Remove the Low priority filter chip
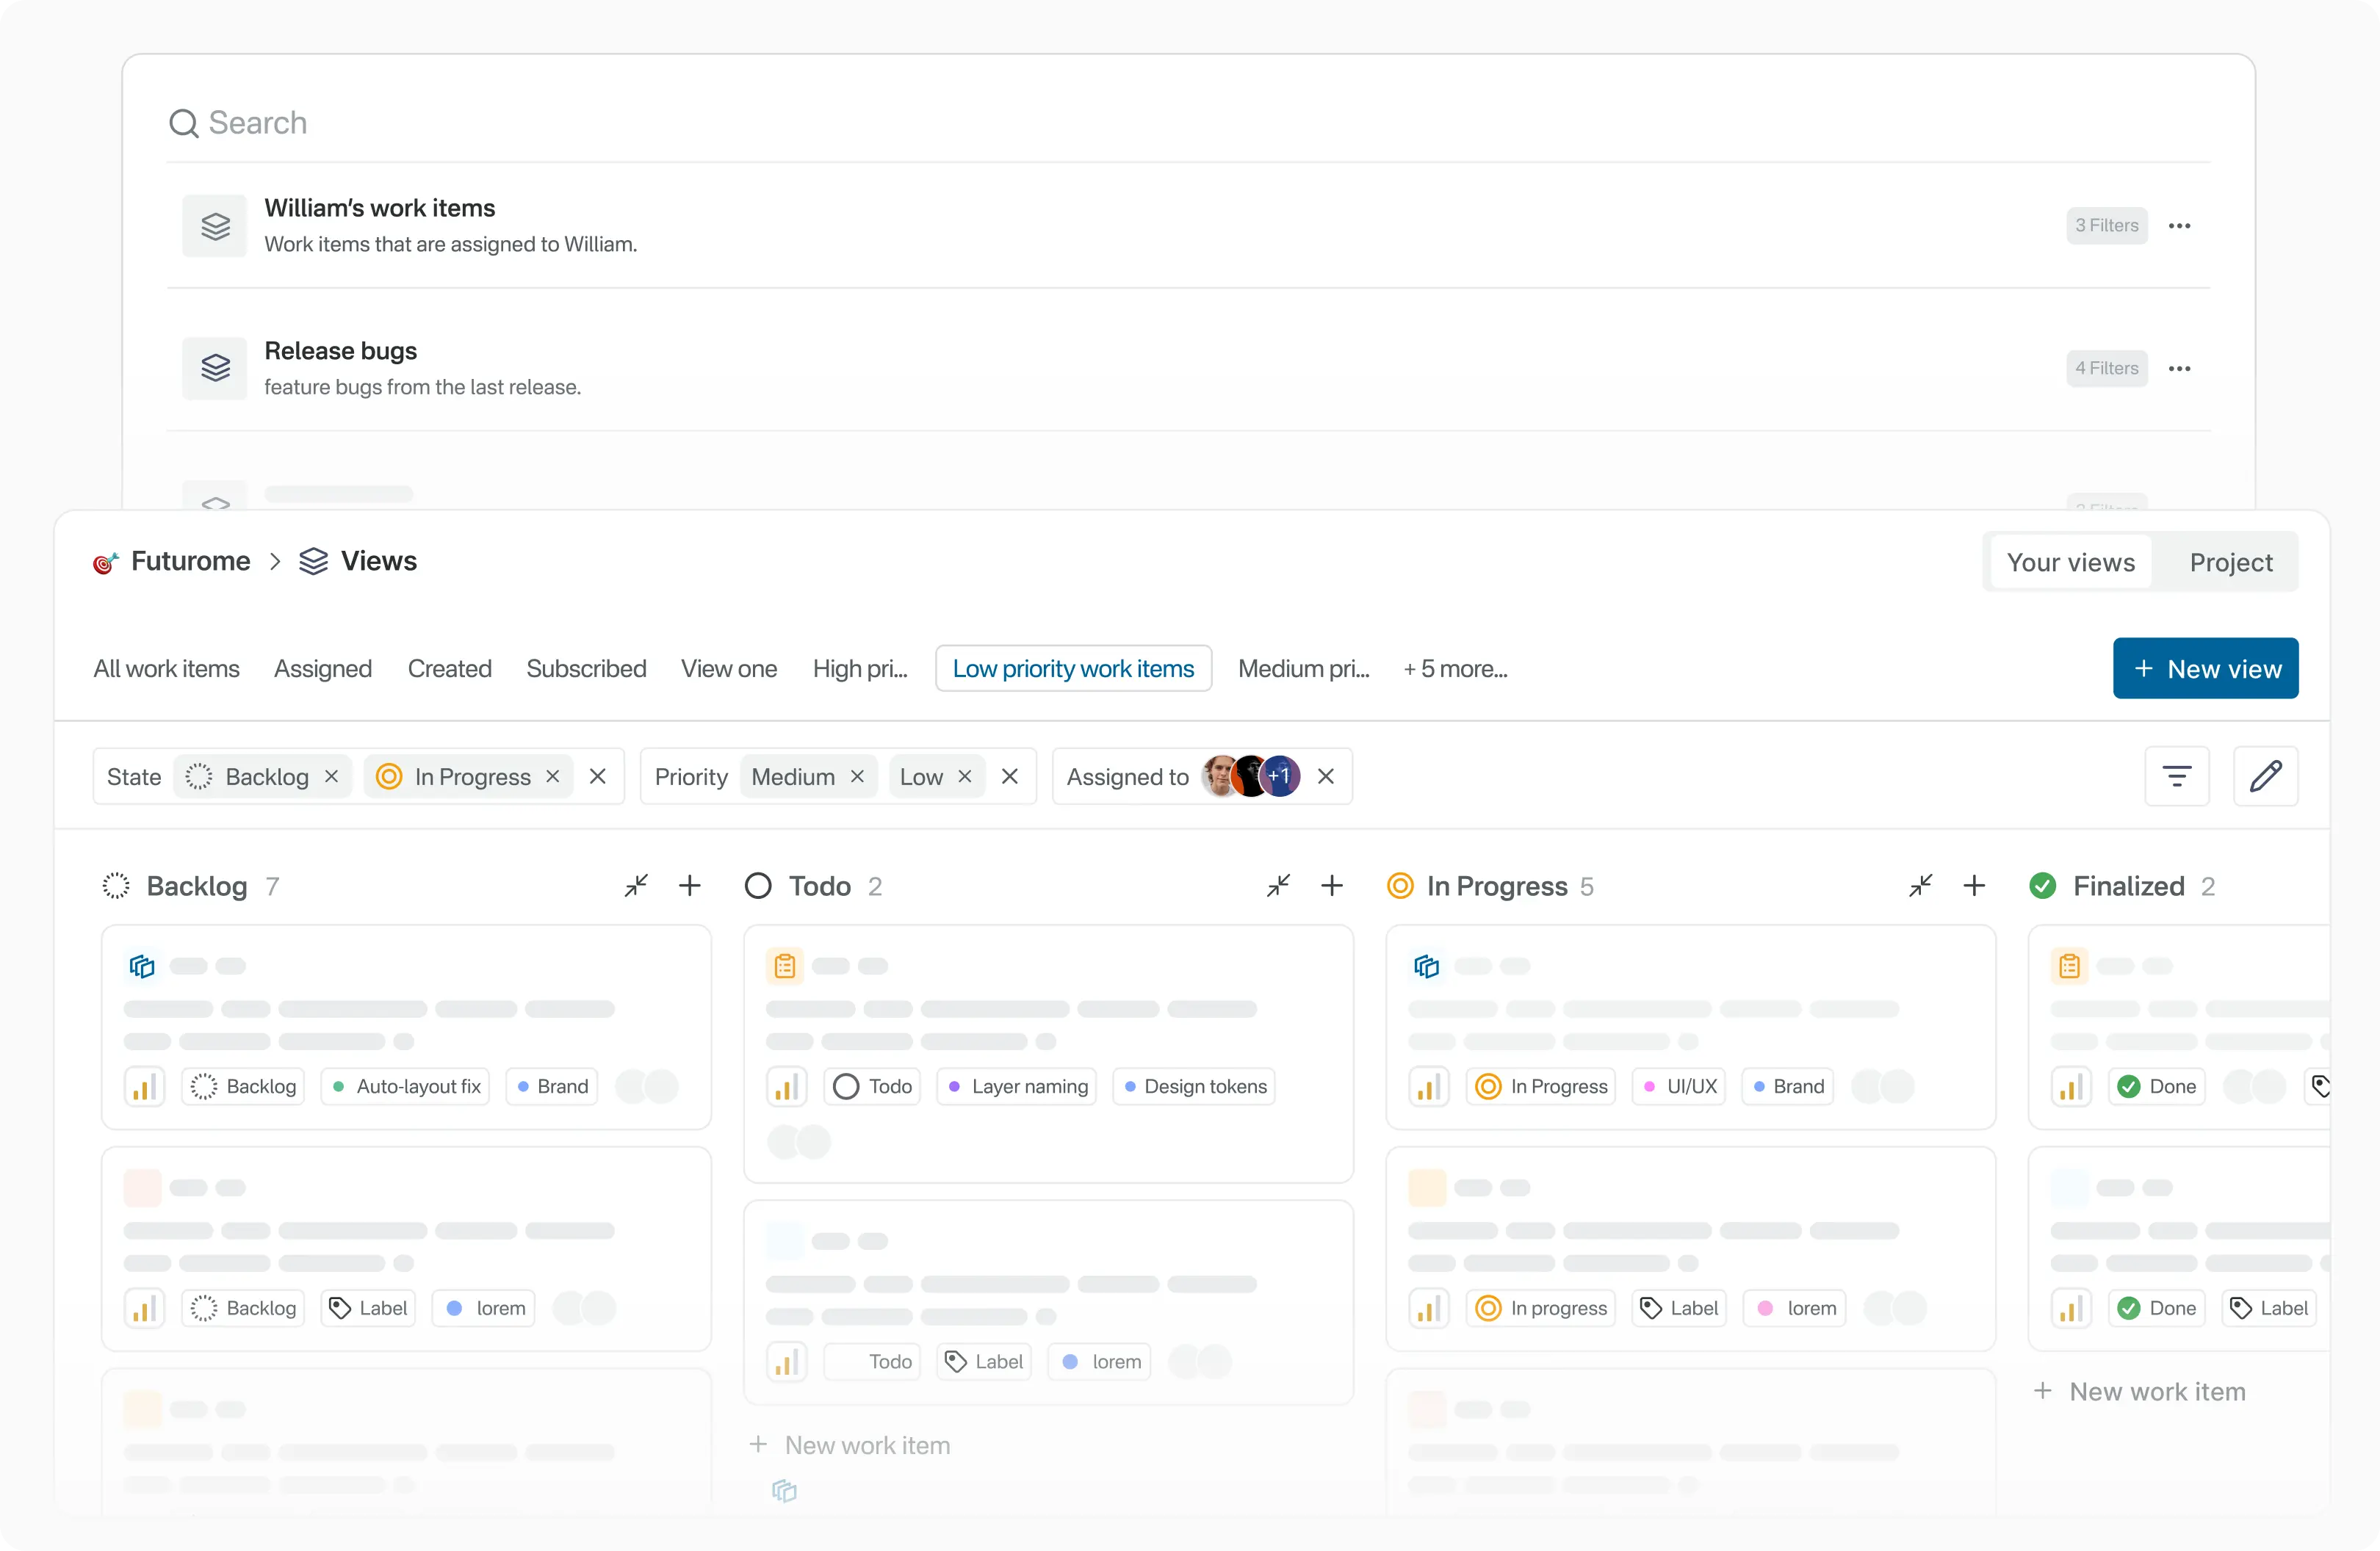This screenshot has height=1551, width=2380. click(x=965, y=777)
